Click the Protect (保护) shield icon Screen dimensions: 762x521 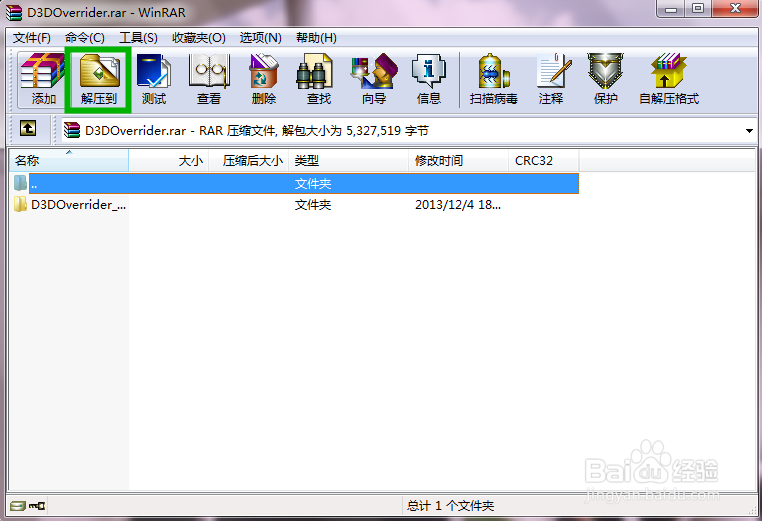[606, 79]
